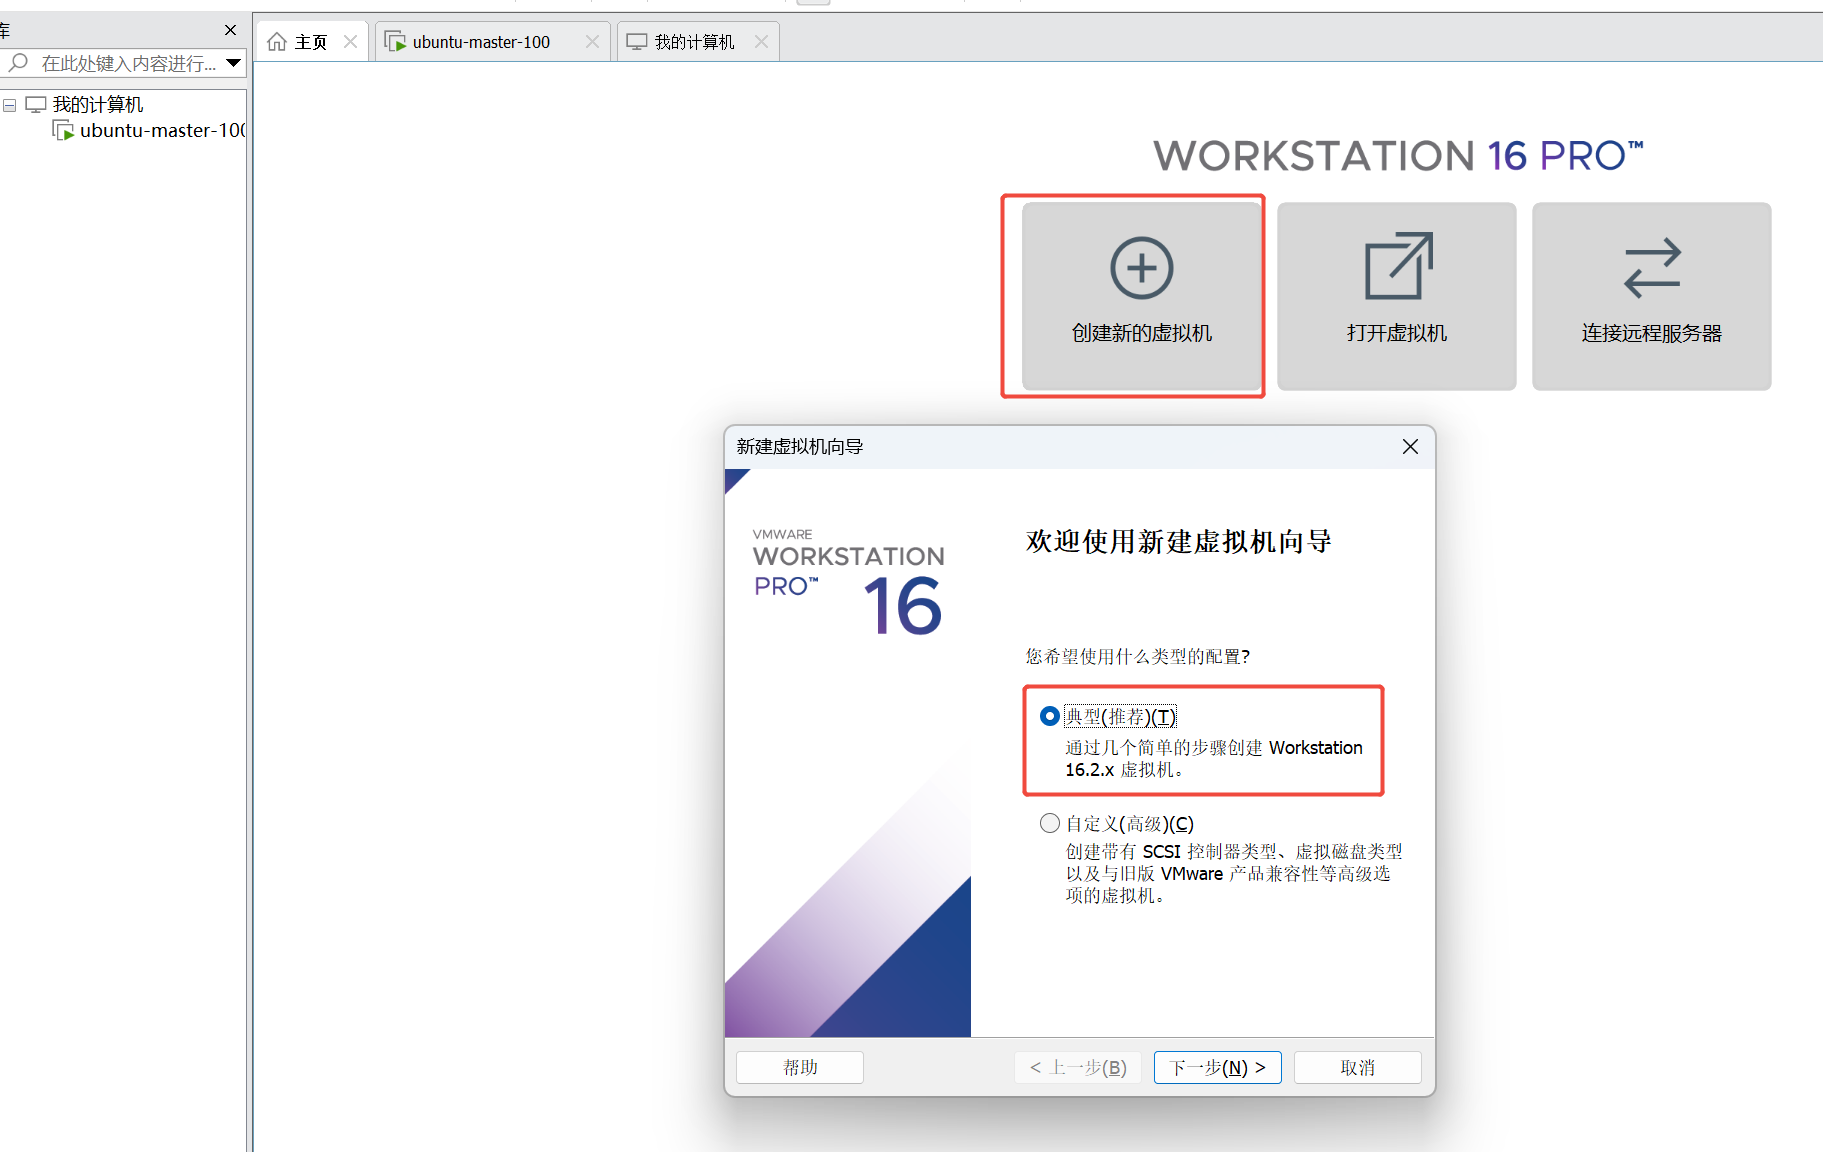The width and height of the screenshot is (1823, 1152).
Task: Click the monitor icon beside 我的计算机 tree node
Action: [x=36, y=105]
